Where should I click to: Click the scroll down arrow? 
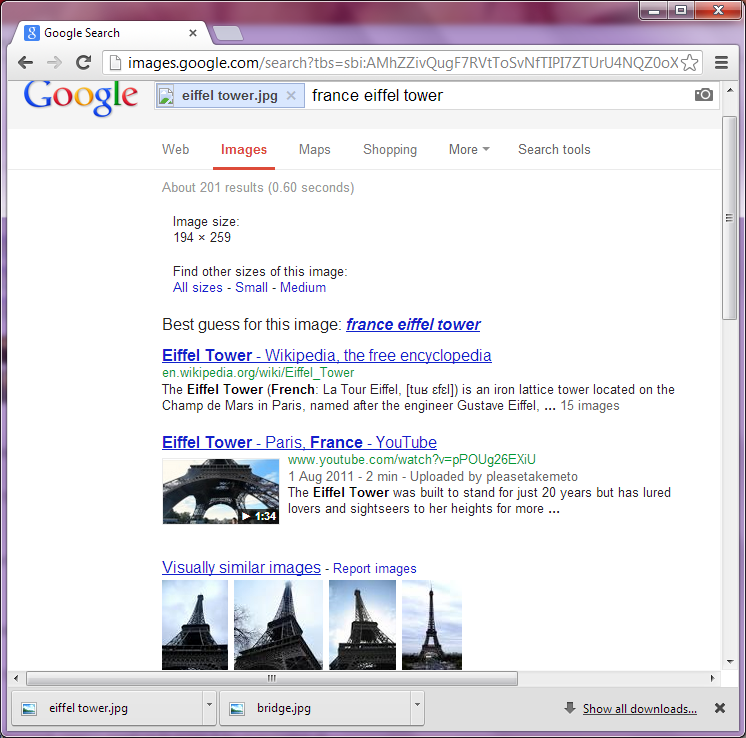pos(730,661)
